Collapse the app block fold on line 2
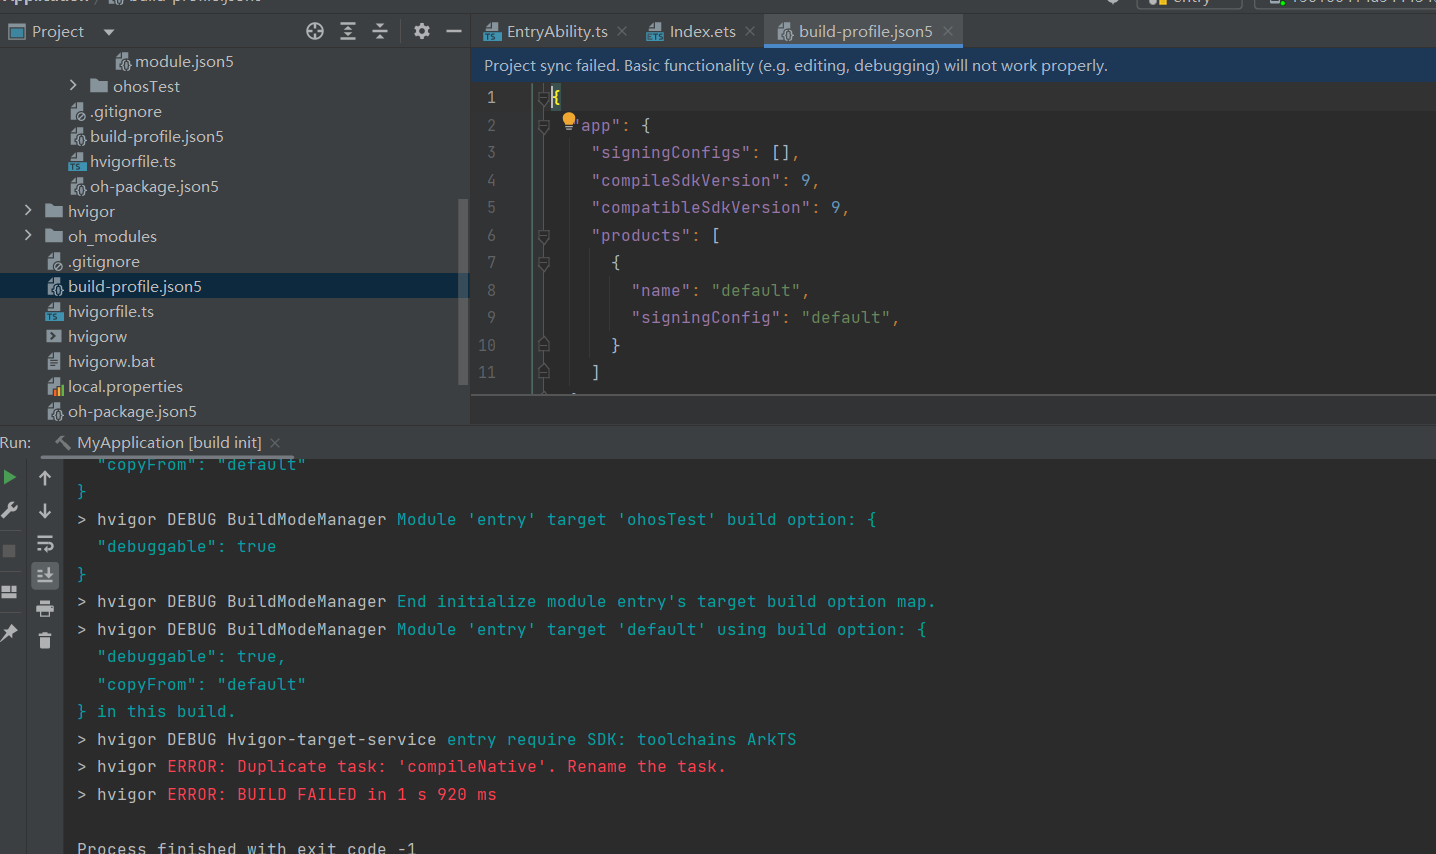This screenshot has width=1436, height=854. 544,126
